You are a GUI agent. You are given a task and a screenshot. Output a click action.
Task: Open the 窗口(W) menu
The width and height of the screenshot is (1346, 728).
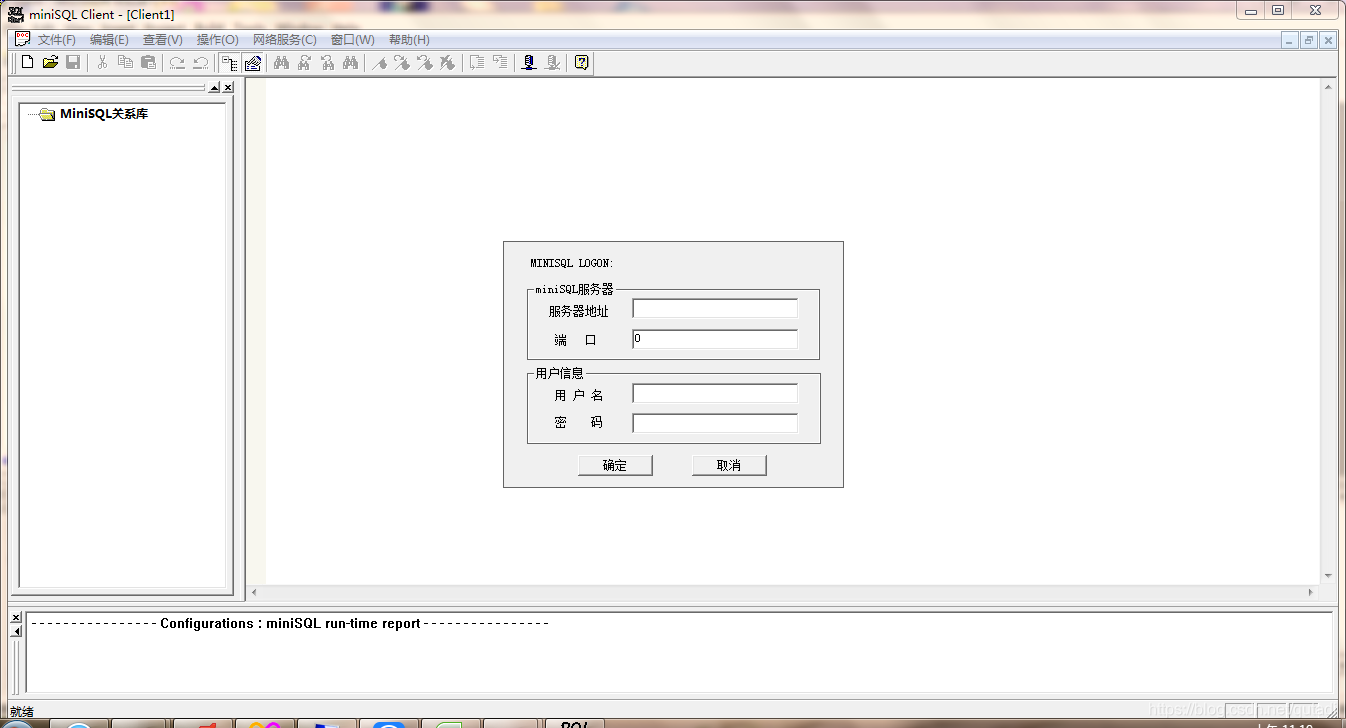353,40
